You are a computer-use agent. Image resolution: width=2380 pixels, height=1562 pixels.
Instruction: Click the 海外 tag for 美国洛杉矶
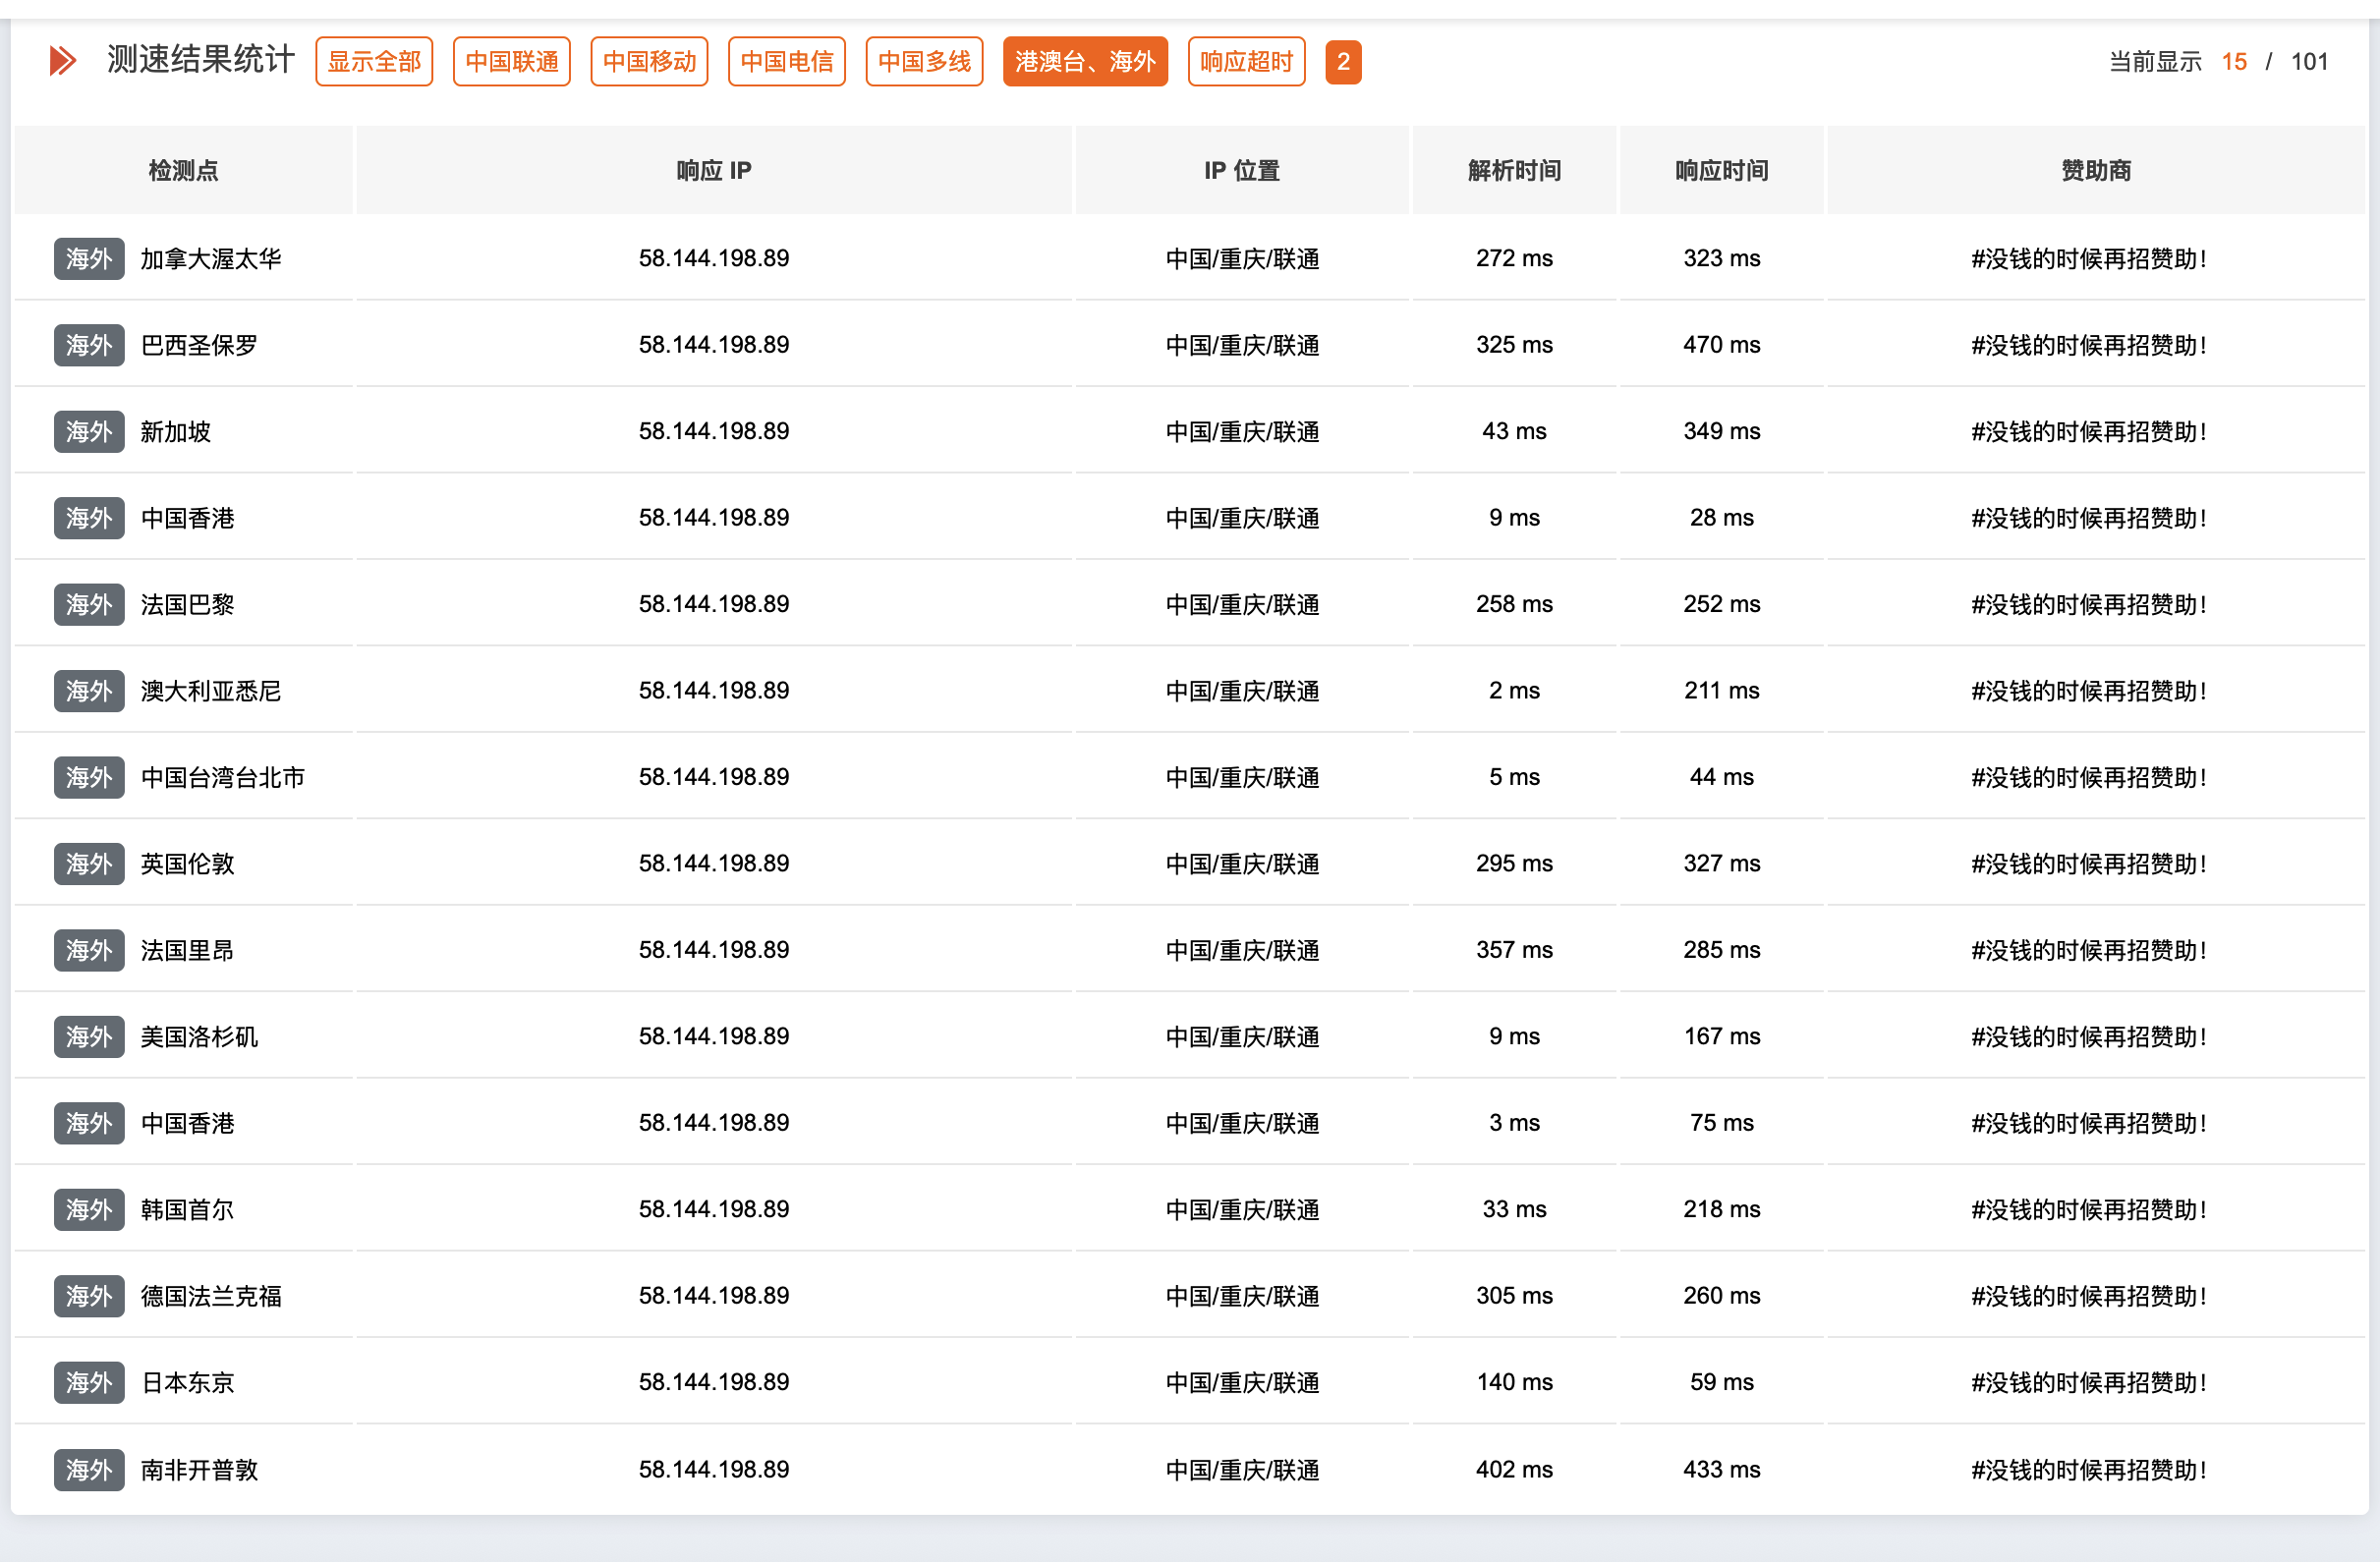pos(89,1037)
